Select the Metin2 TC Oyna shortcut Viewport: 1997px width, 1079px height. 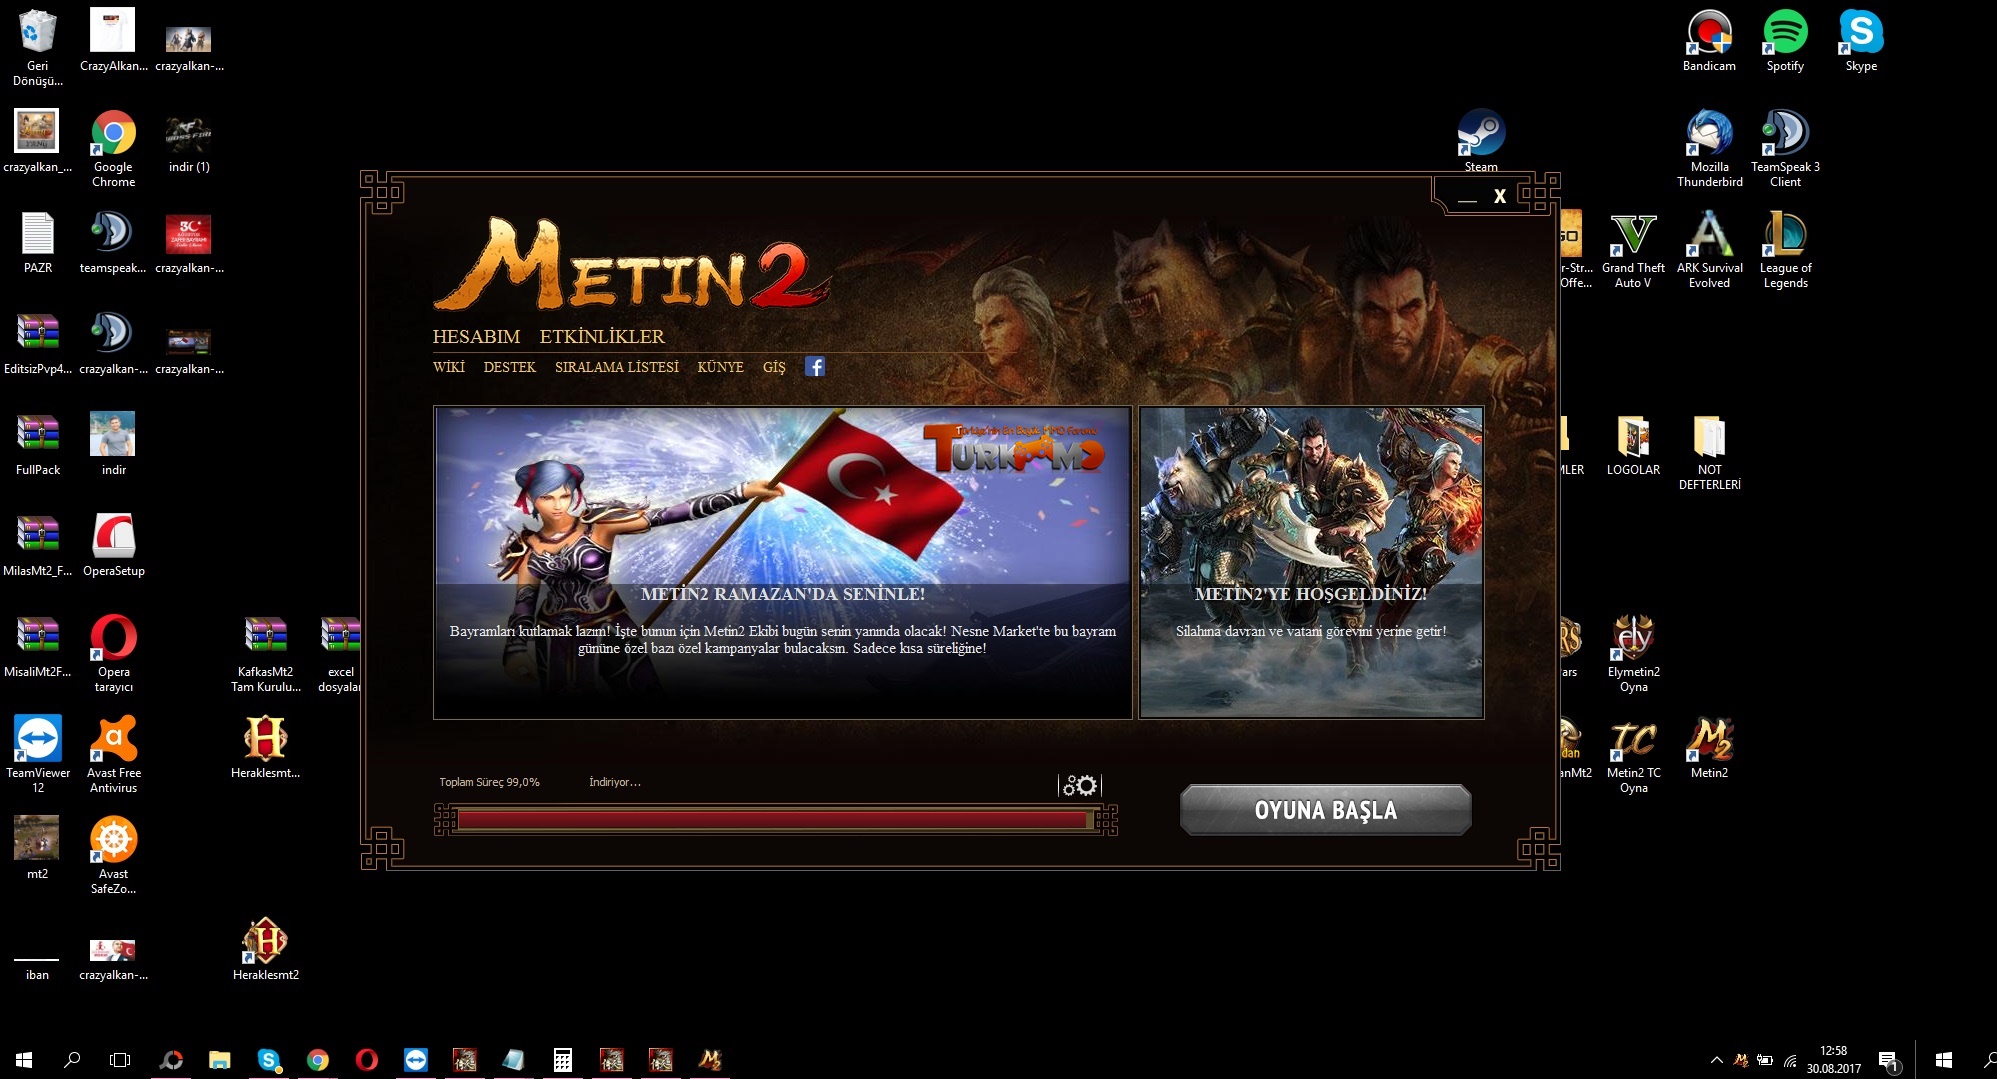point(1633,755)
